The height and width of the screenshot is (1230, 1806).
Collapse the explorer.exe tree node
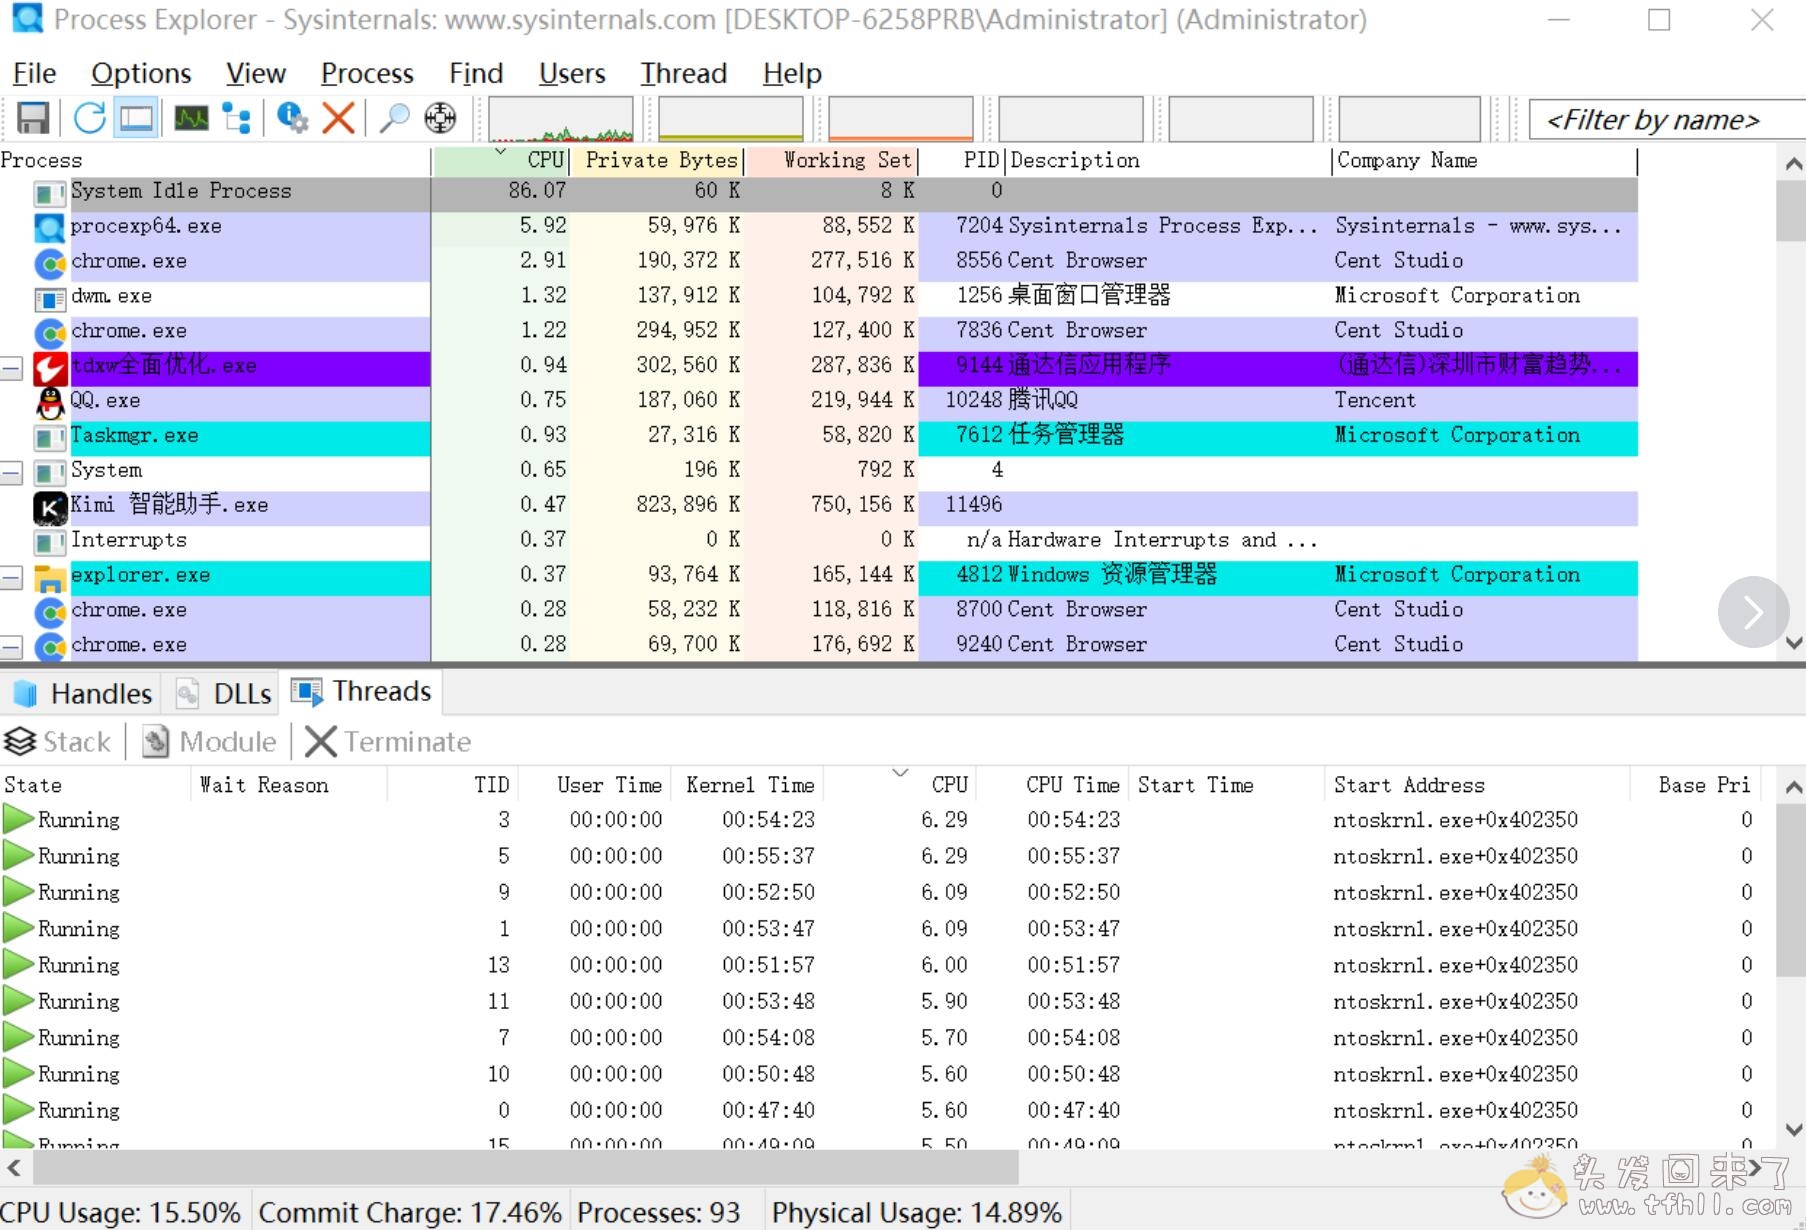(x=11, y=577)
